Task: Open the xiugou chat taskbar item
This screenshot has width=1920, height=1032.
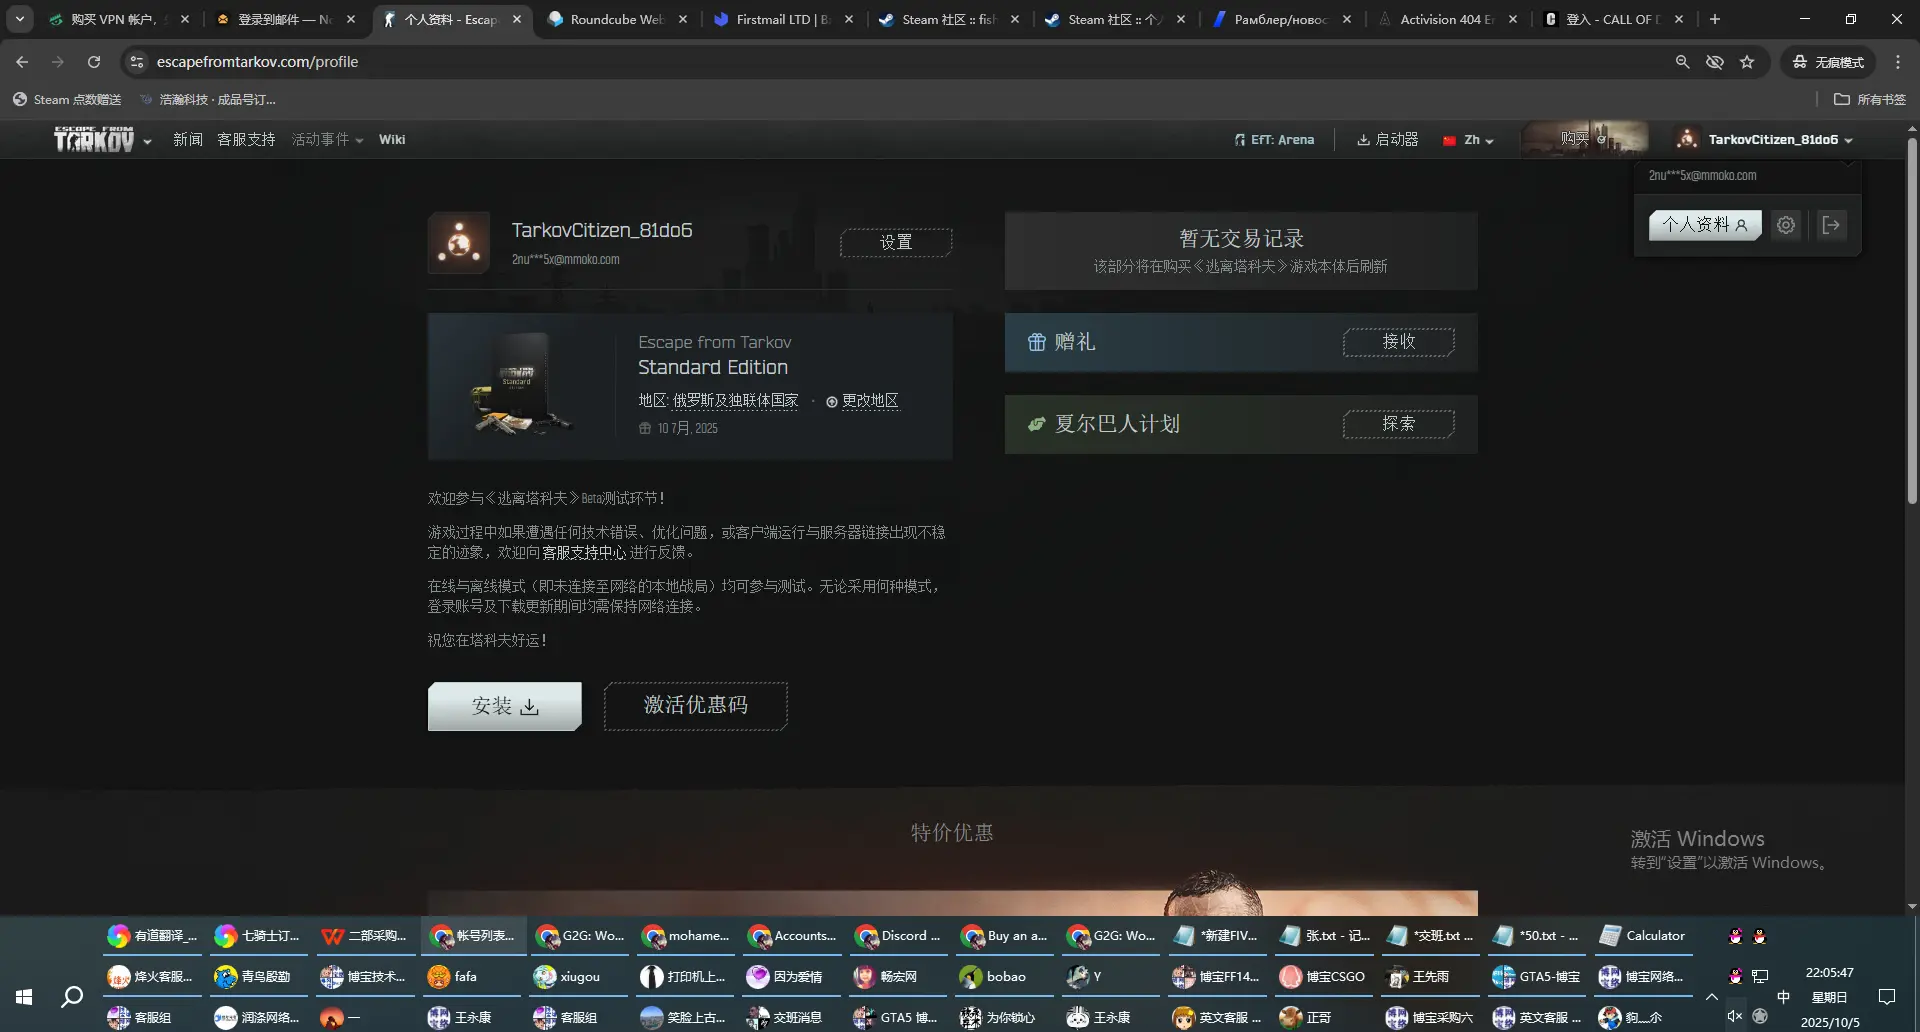Action: 580,977
